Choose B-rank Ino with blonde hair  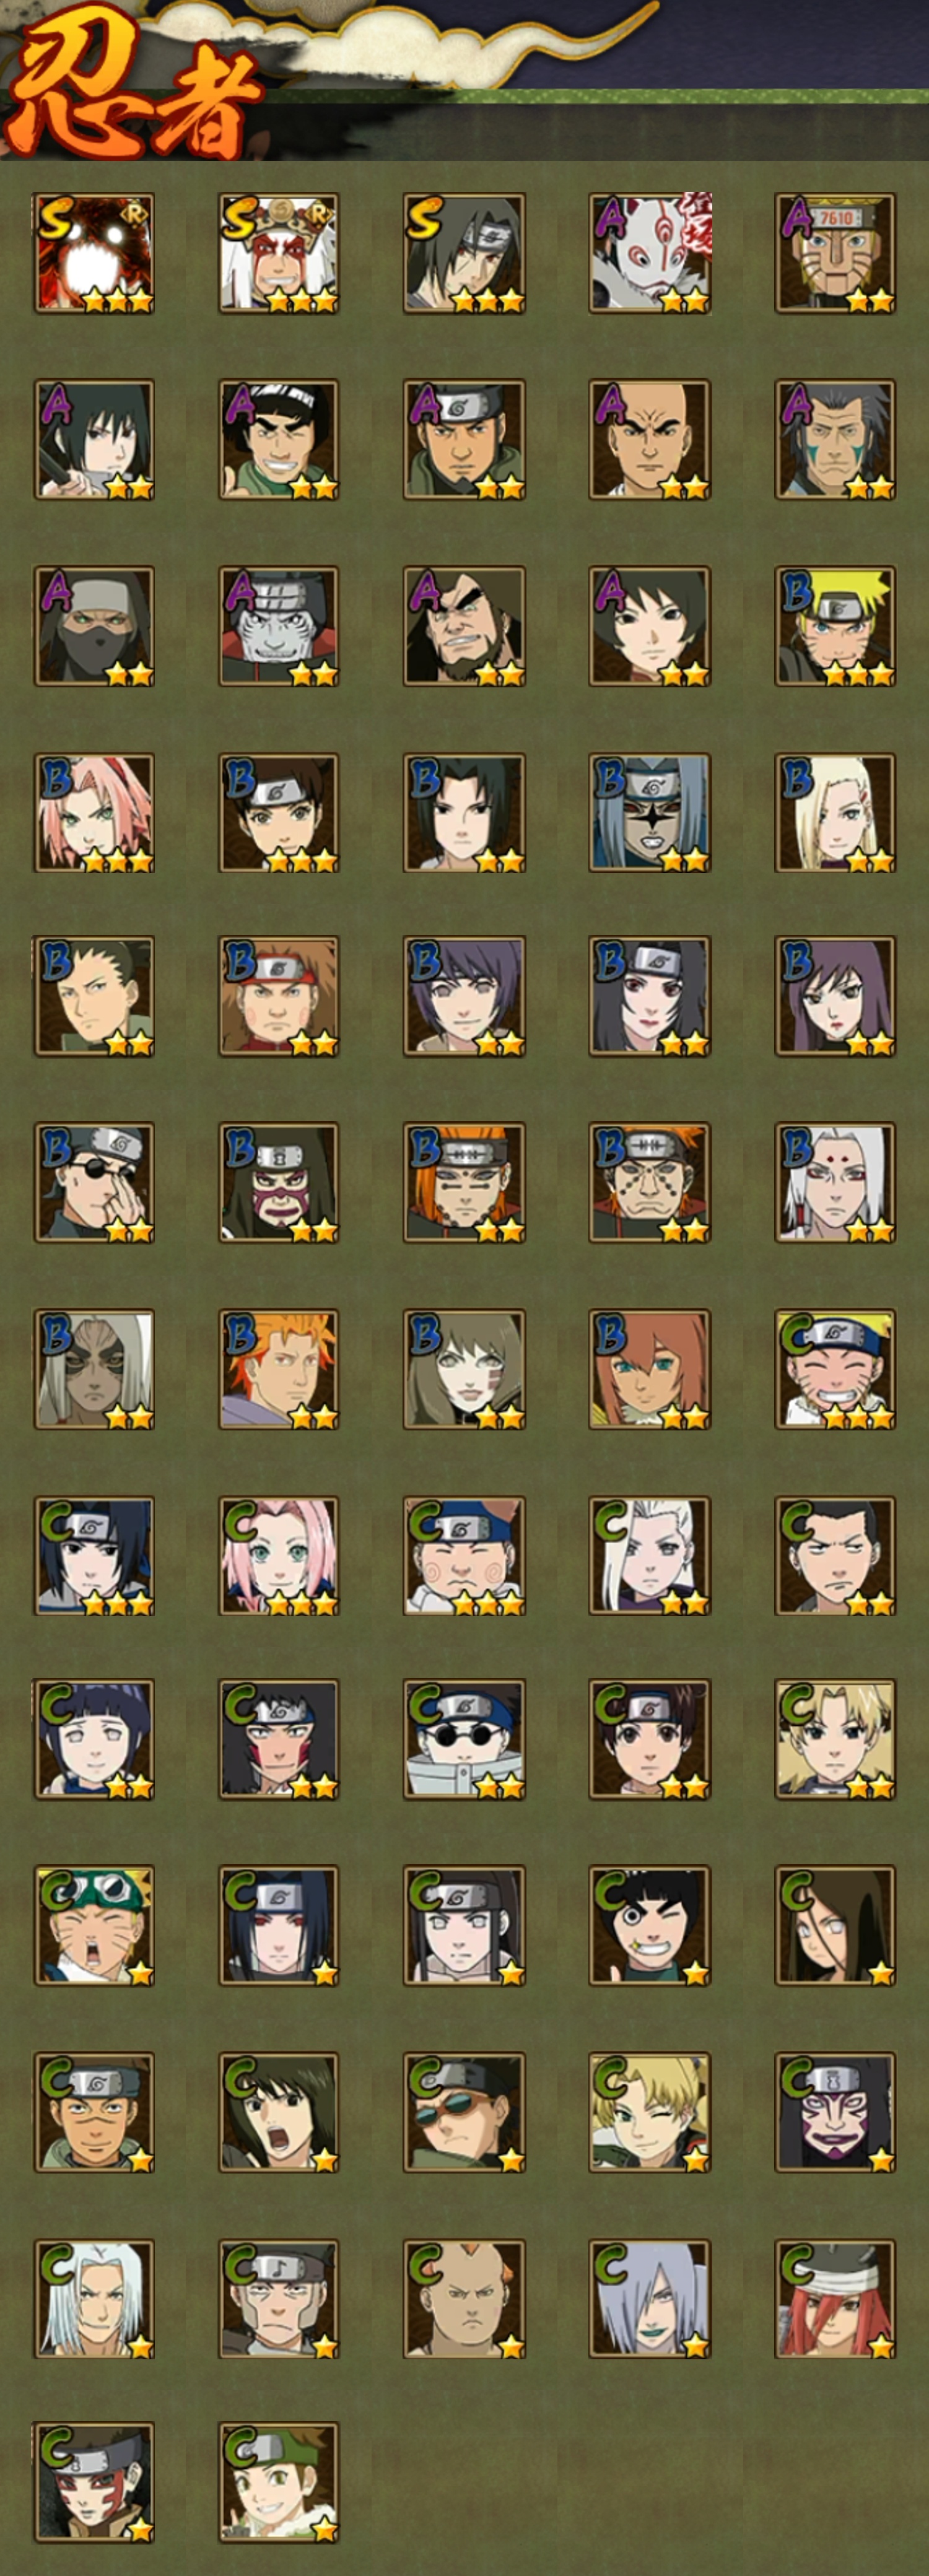(x=835, y=813)
